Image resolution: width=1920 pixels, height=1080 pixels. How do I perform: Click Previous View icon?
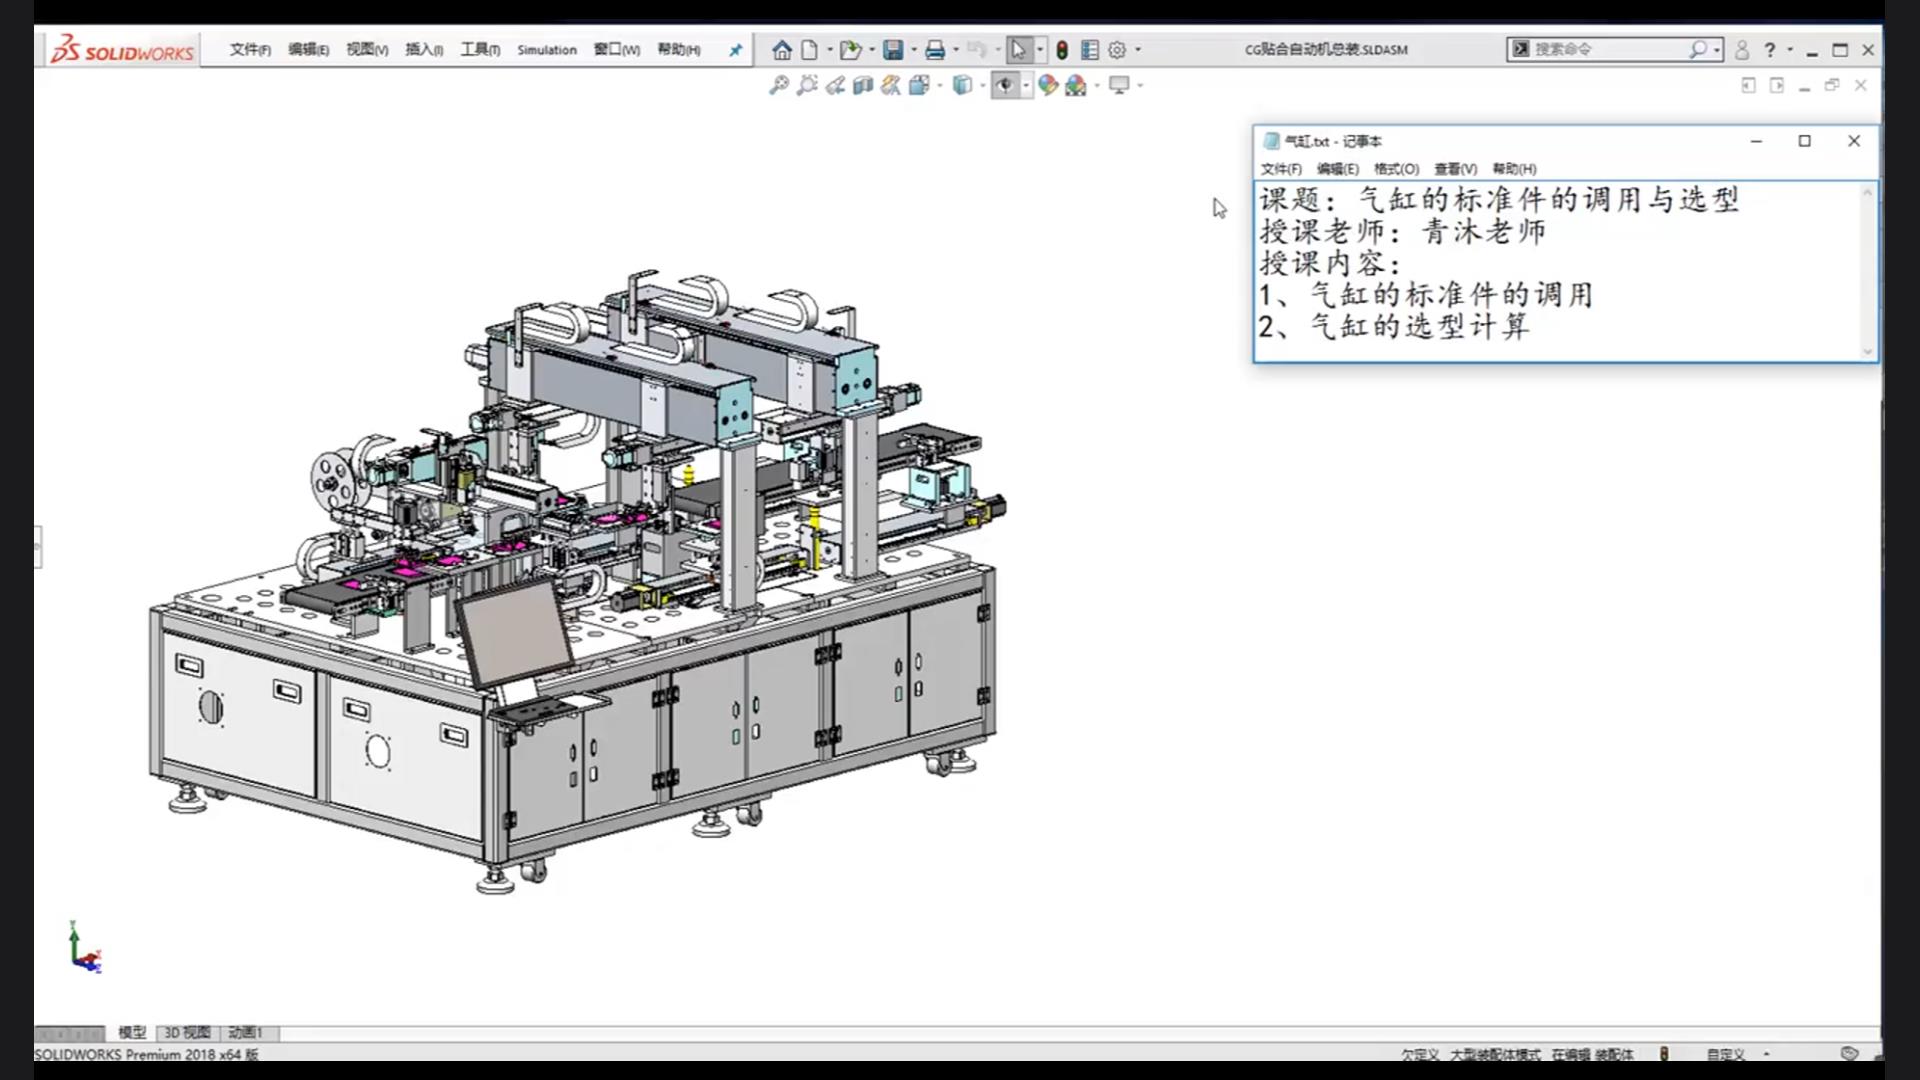pyautogui.click(x=835, y=86)
